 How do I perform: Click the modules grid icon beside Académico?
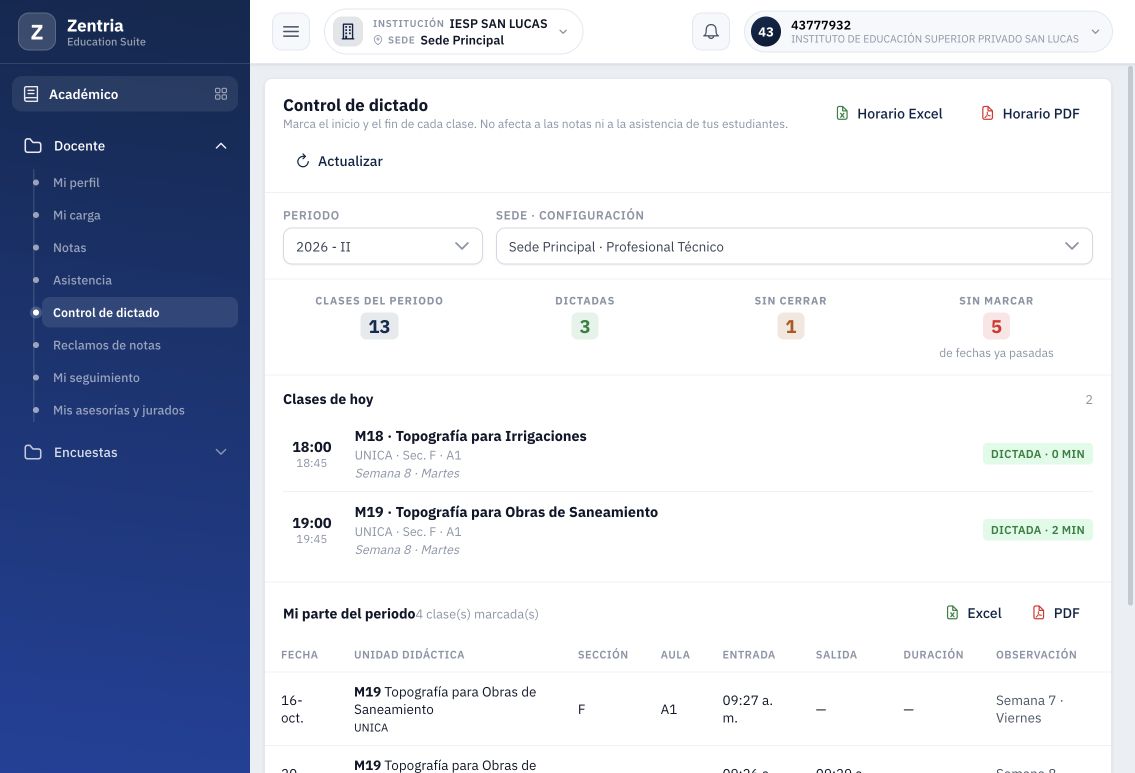point(221,94)
